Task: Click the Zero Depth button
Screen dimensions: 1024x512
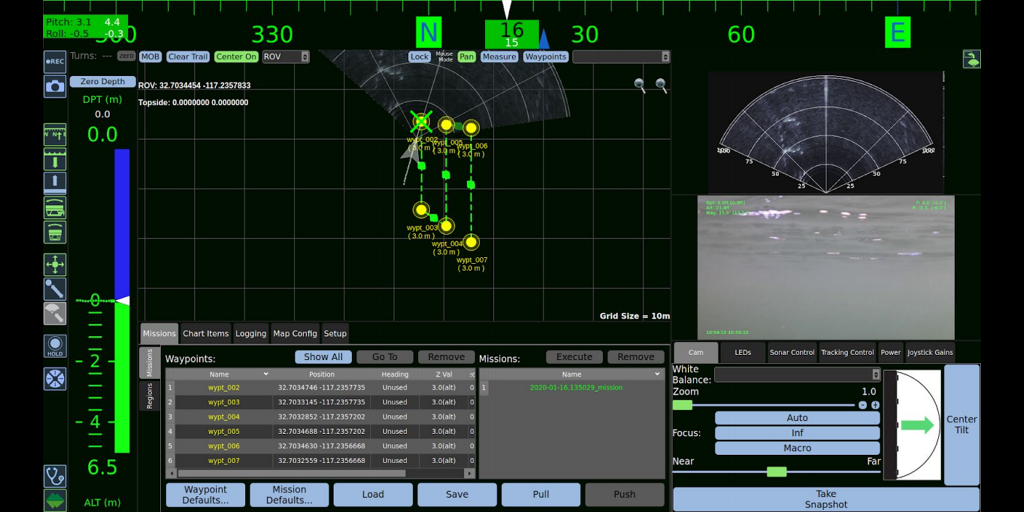Action: [x=103, y=82]
